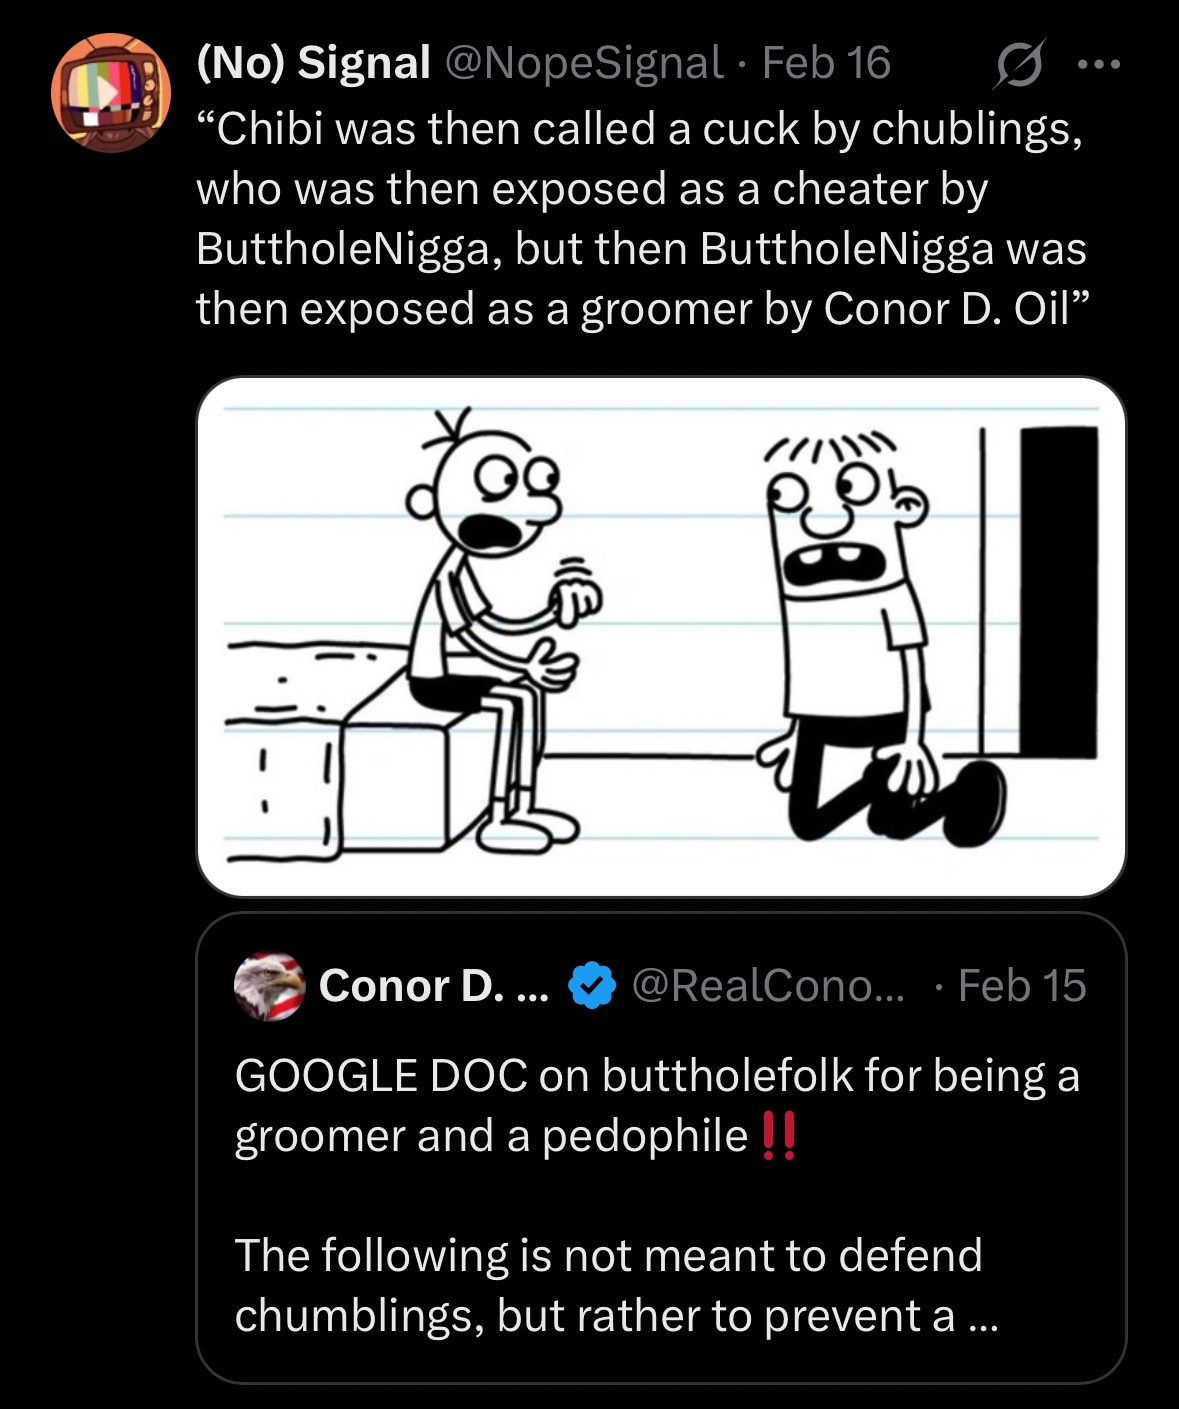The width and height of the screenshot is (1179, 1409).
Task: Click the blue verified checkmark badge
Action: click(591, 986)
